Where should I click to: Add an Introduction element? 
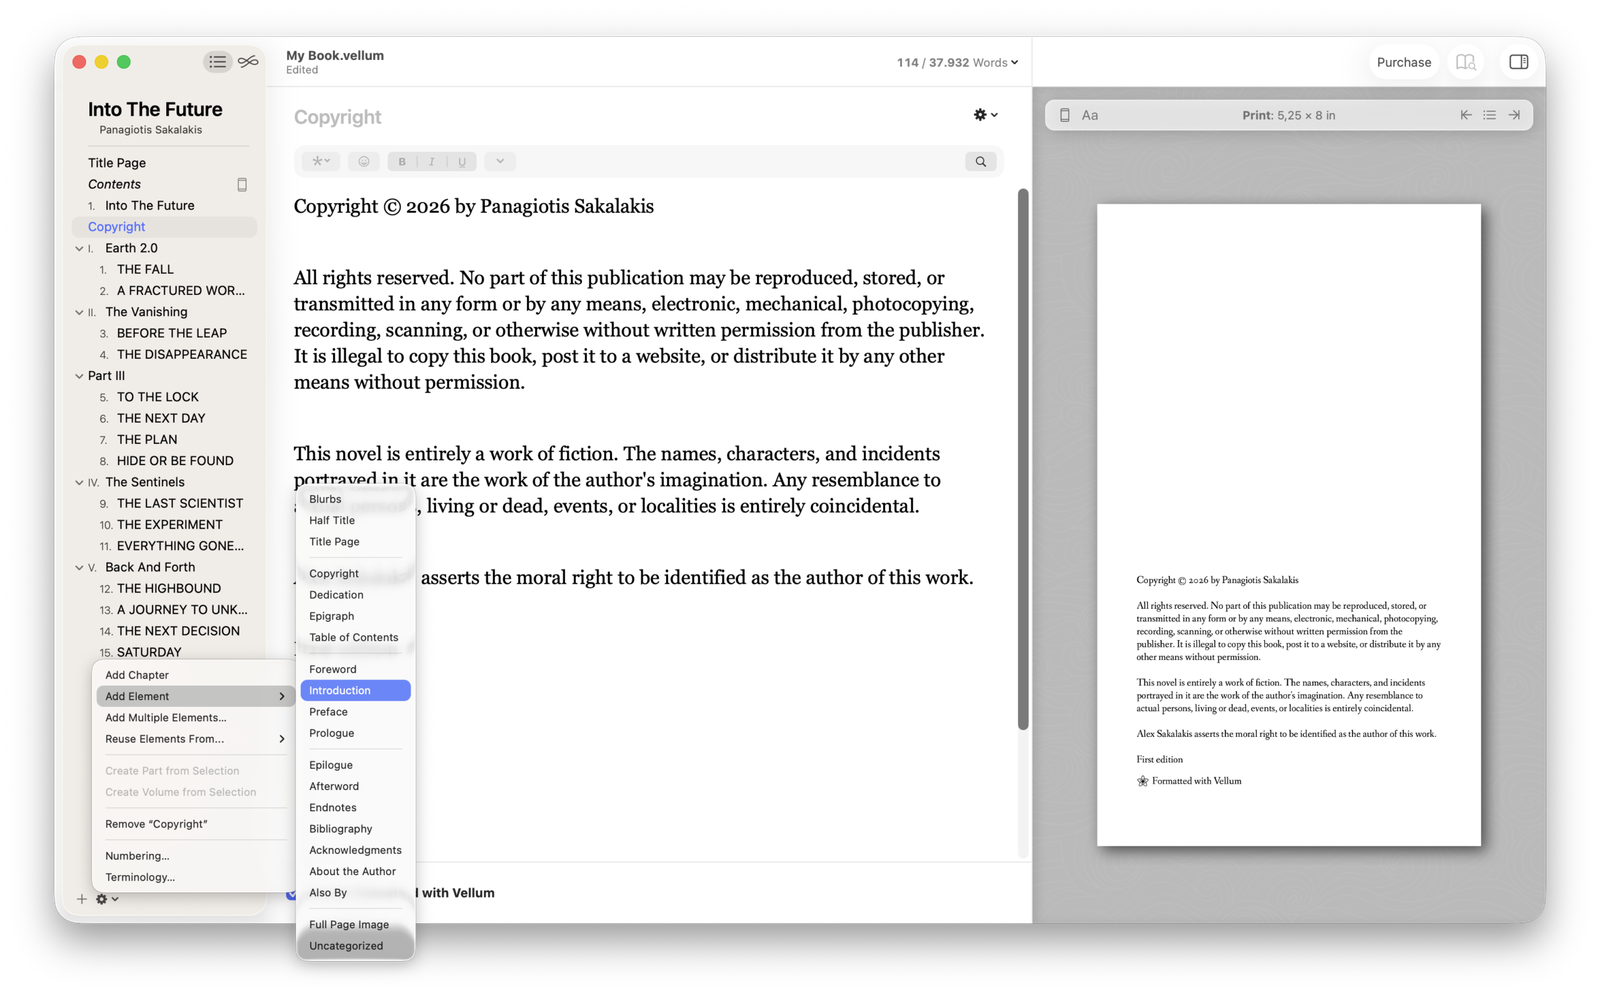[x=355, y=691]
